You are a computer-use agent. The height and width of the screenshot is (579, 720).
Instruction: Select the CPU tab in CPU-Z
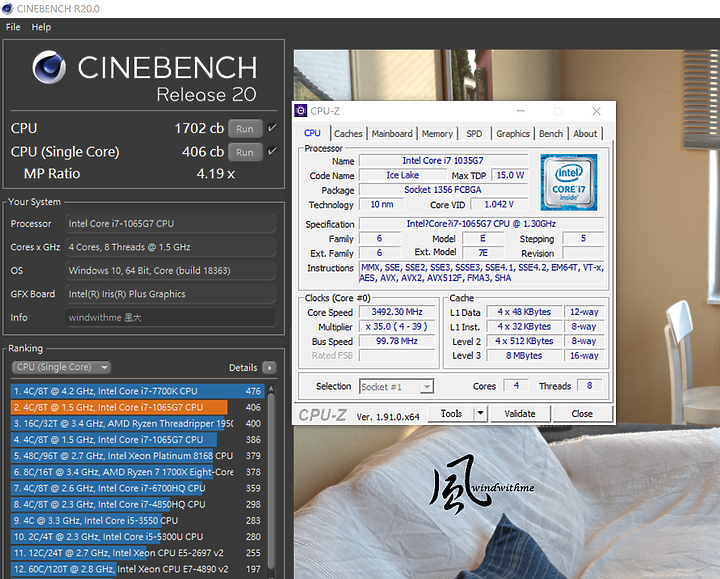click(312, 133)
